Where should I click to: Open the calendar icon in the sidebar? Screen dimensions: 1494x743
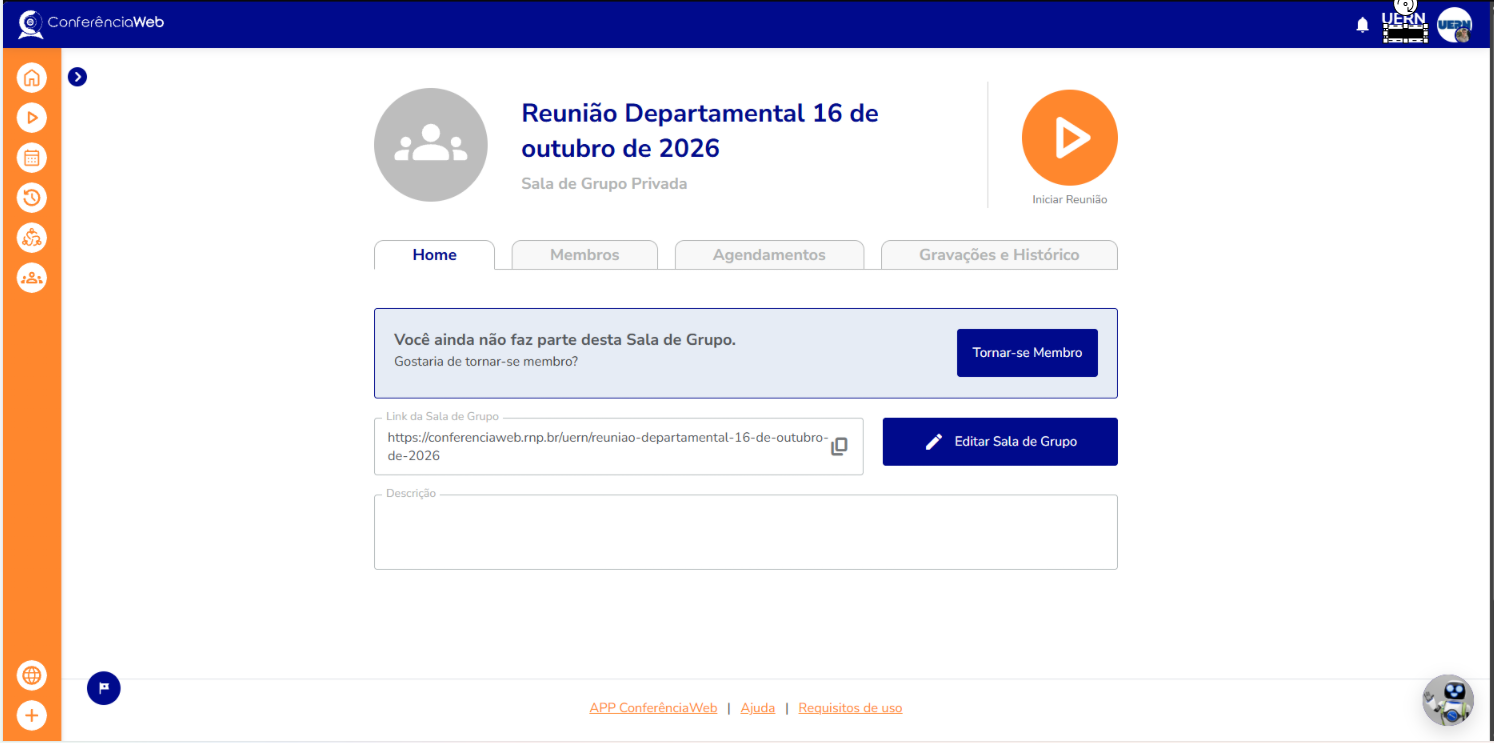32,158
